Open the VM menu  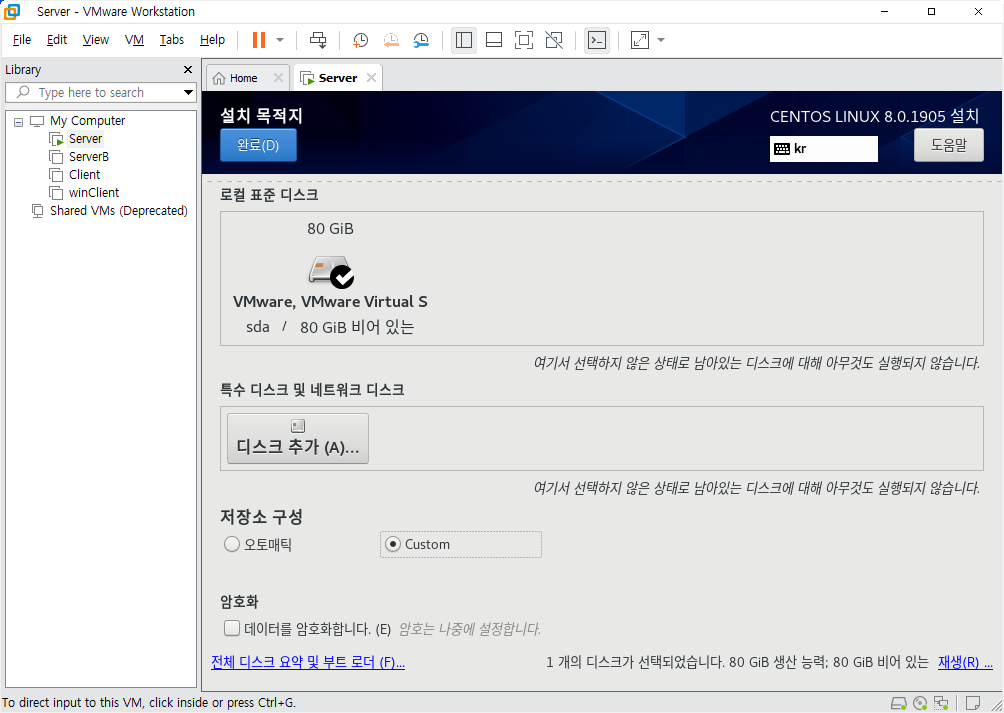click(x=134, y=40)
